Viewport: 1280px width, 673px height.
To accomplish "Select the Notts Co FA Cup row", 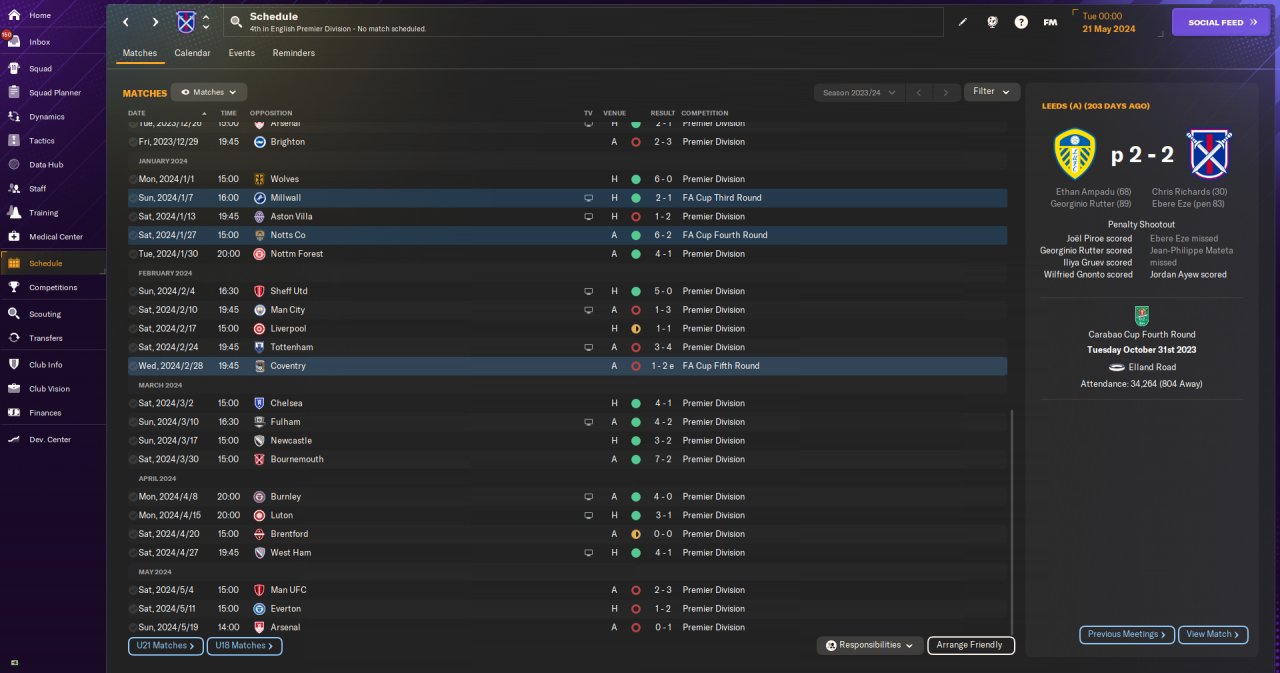I will pyautogui.click(x=567, y=235).
